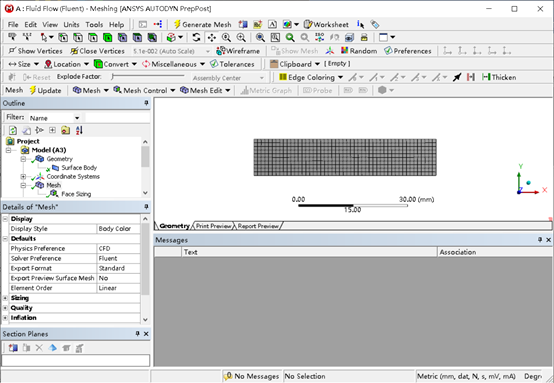Open the View menu

(x=50, y=24)
